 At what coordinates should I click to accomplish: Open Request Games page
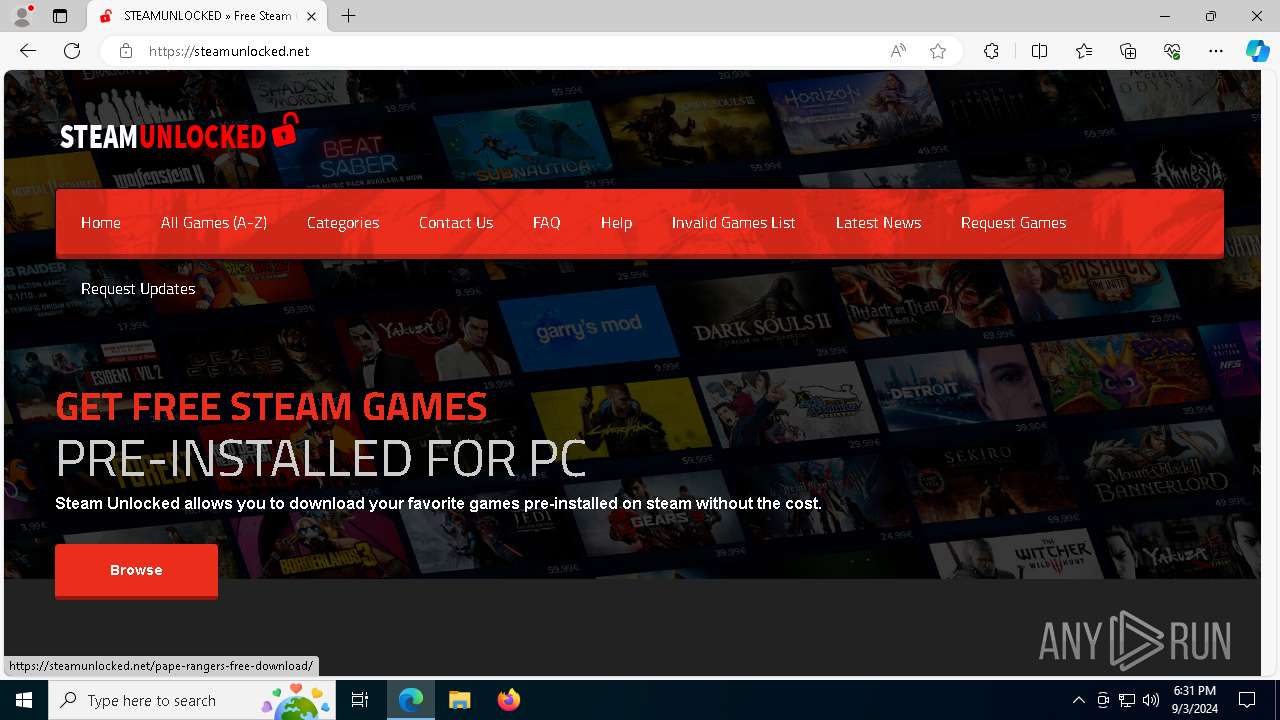(1014, 223)
